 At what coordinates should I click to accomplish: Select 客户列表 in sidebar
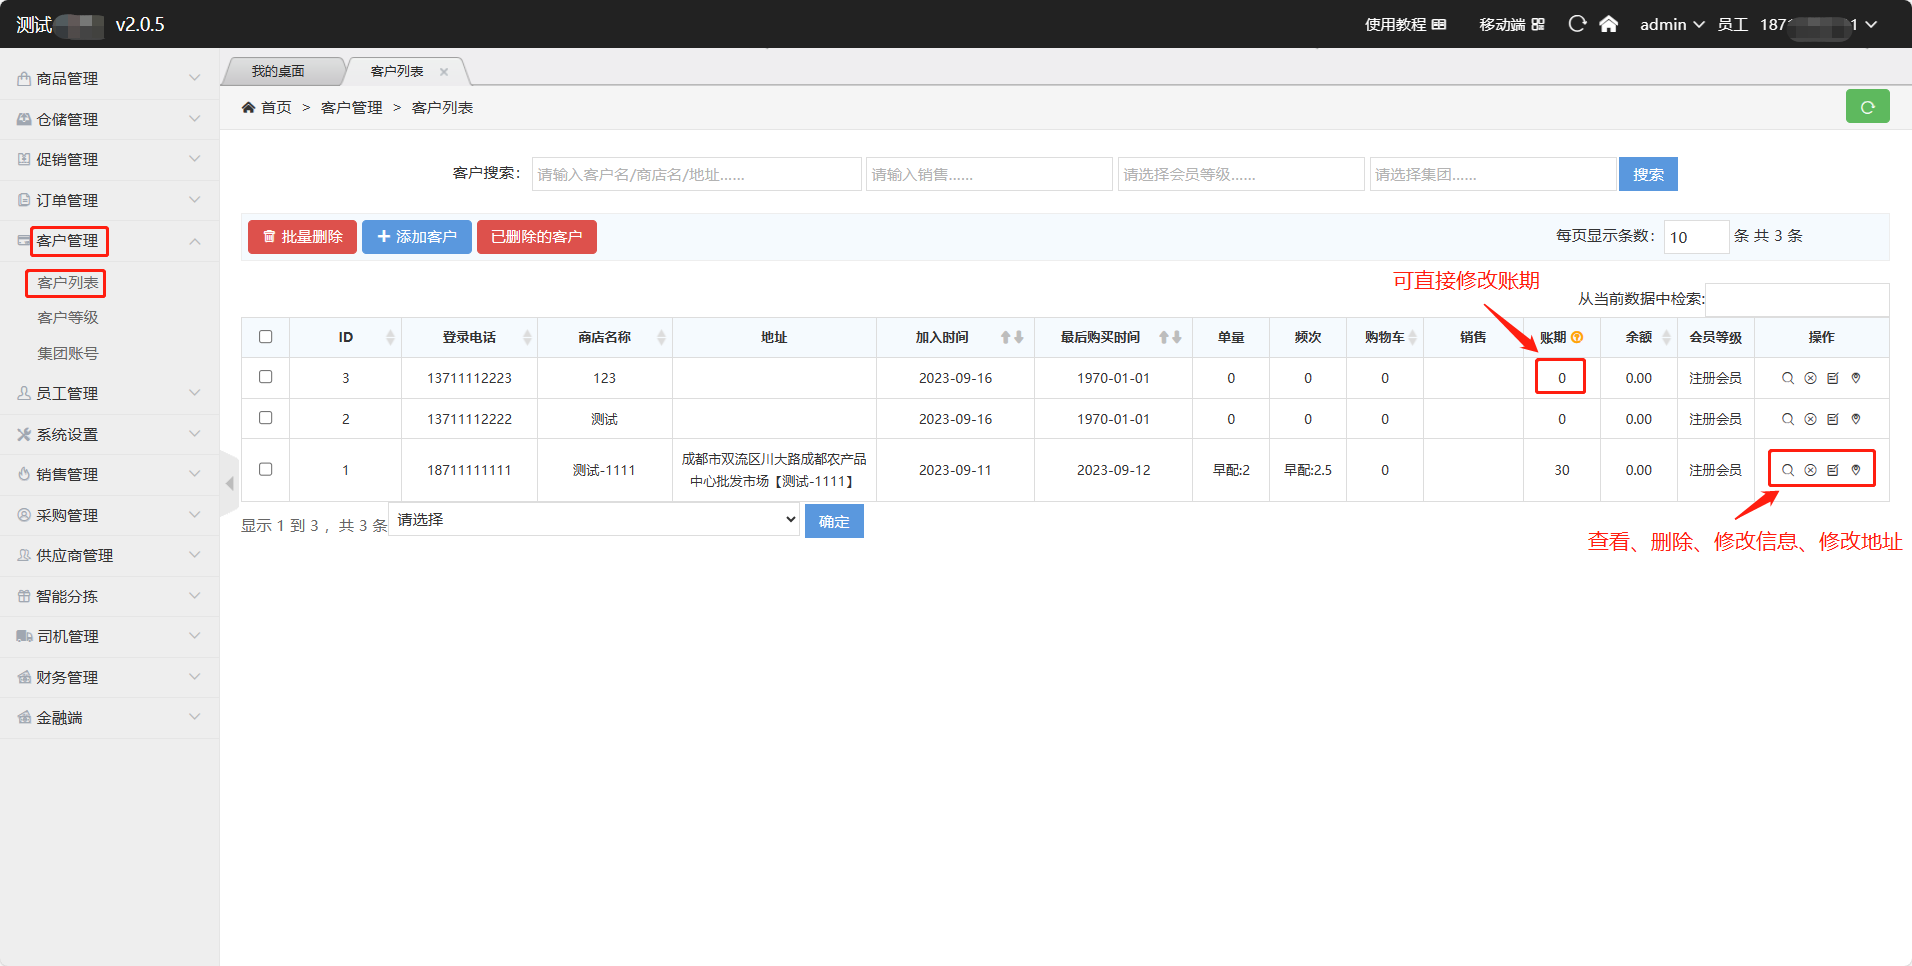coord(68,283)
